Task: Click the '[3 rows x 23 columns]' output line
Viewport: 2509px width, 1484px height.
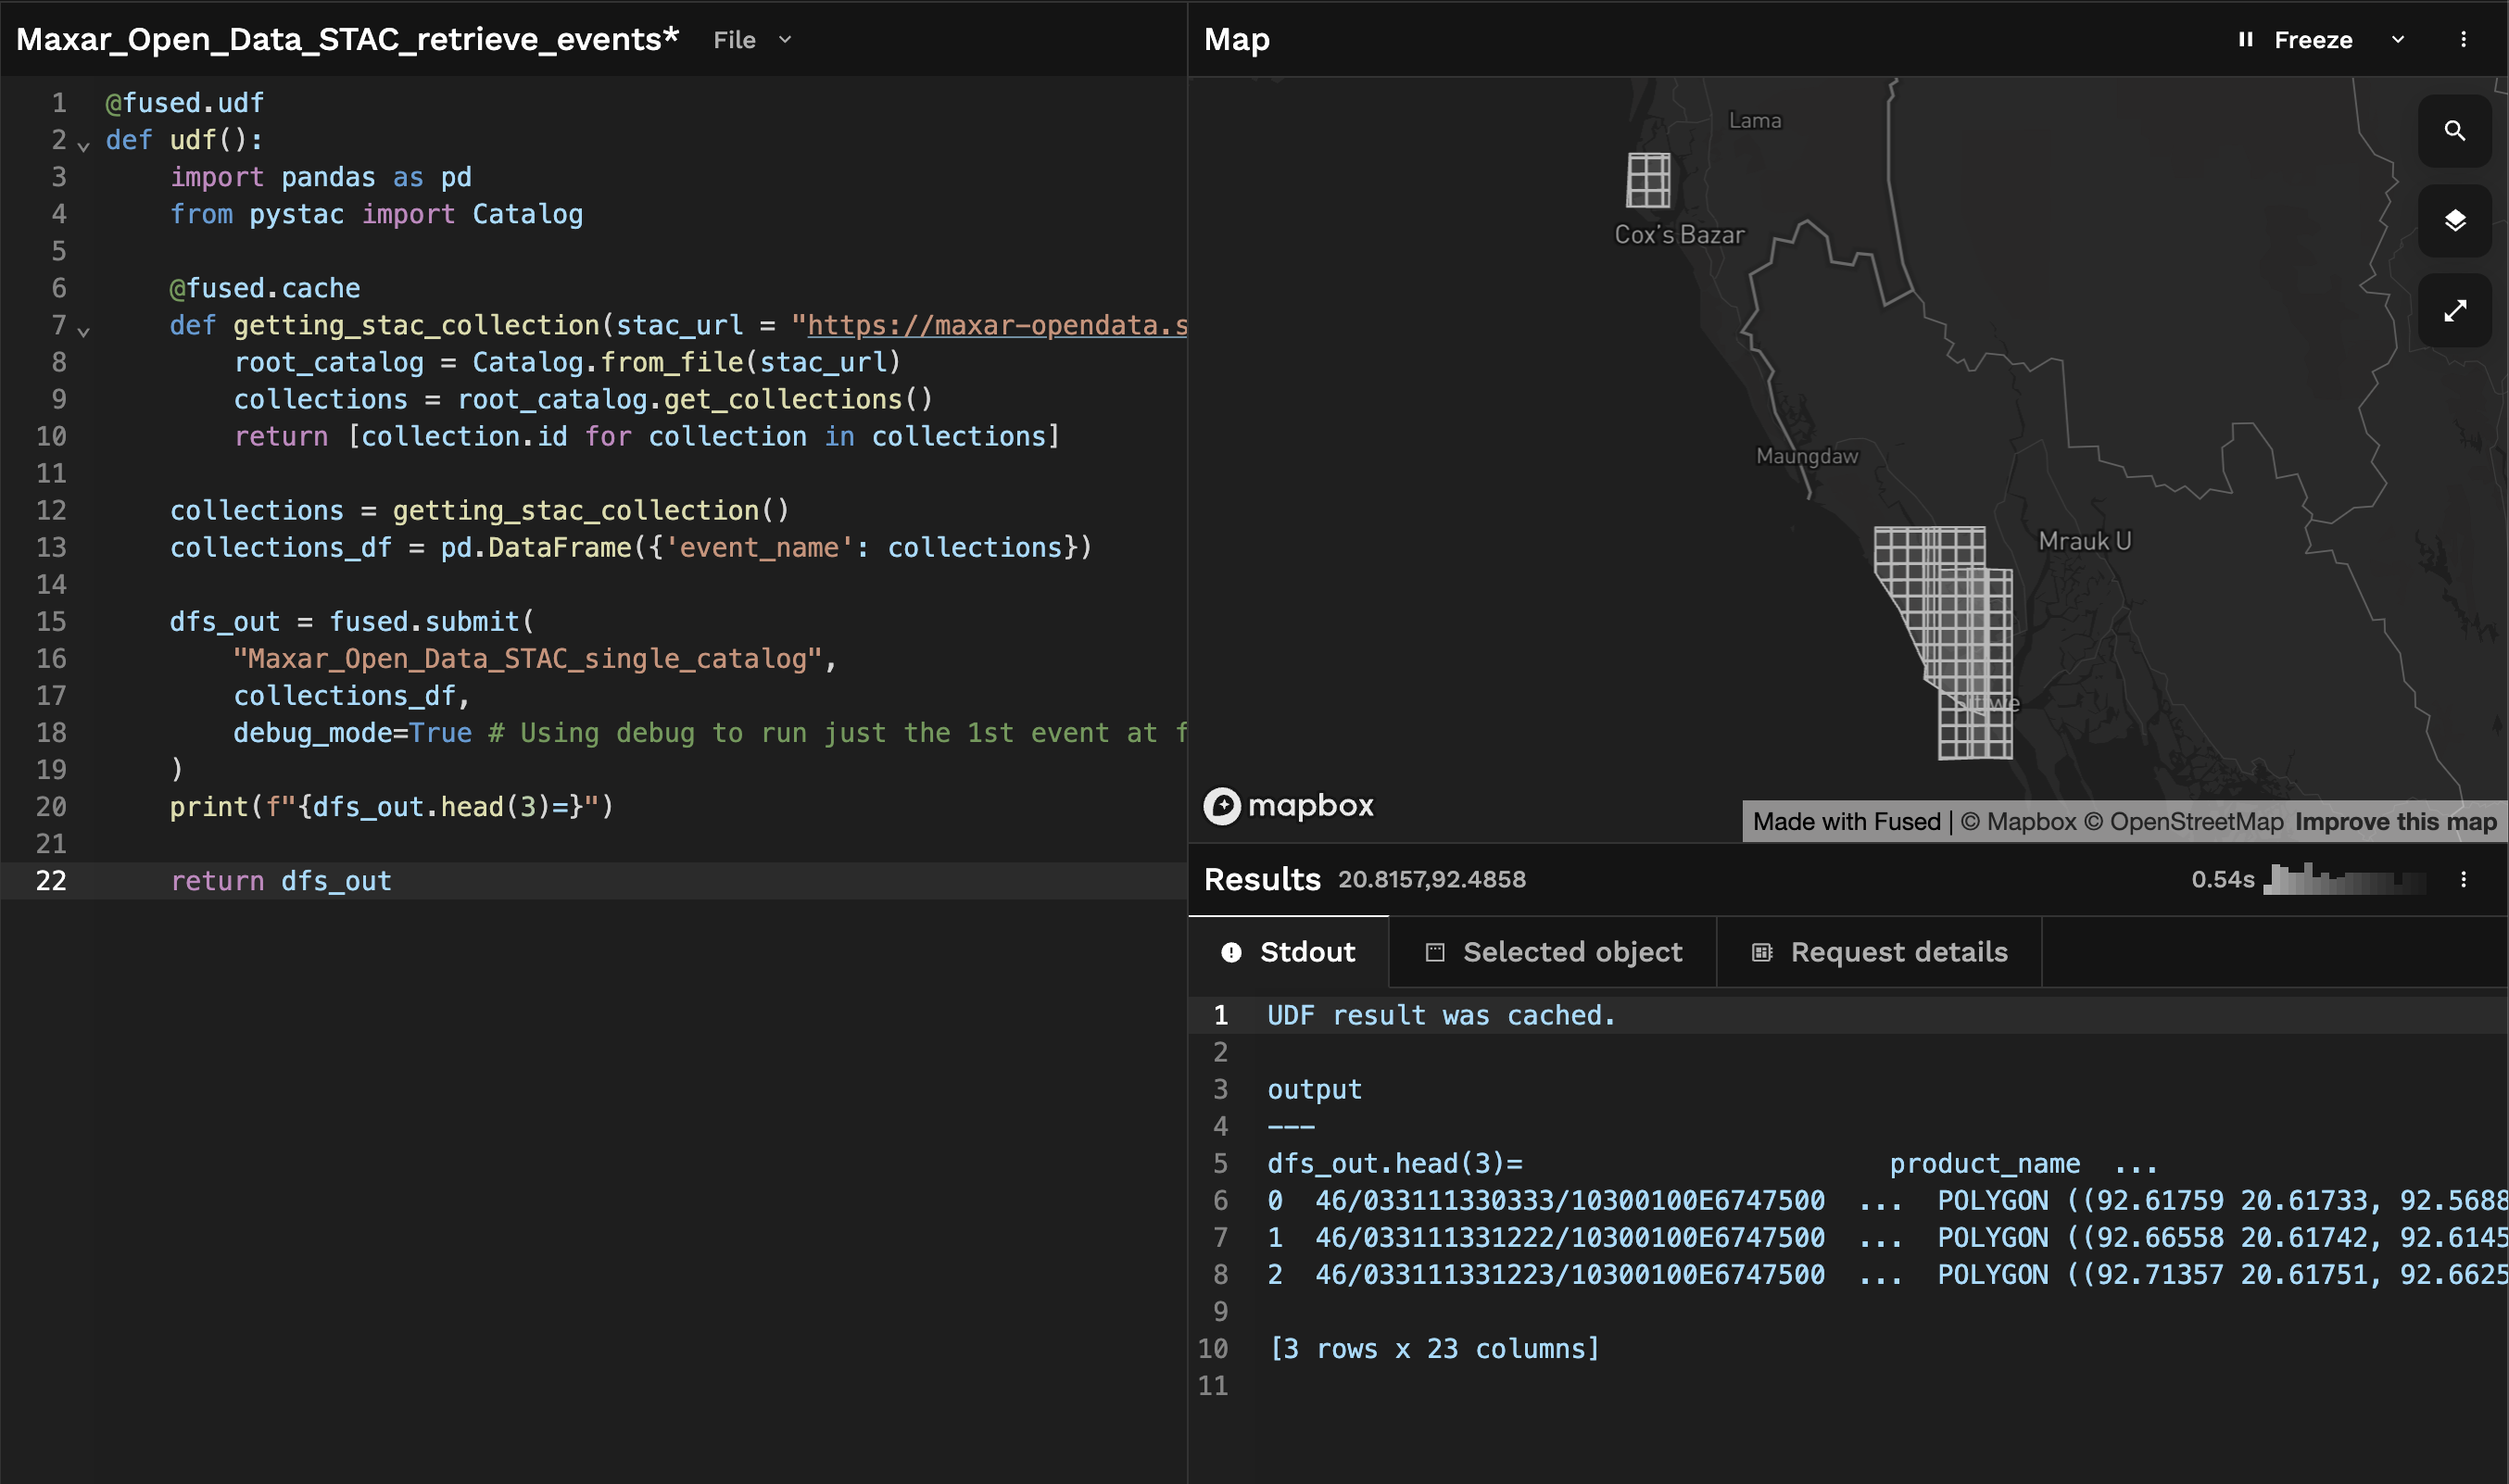Action: pyautogui.click(x=1434, y=1348)
